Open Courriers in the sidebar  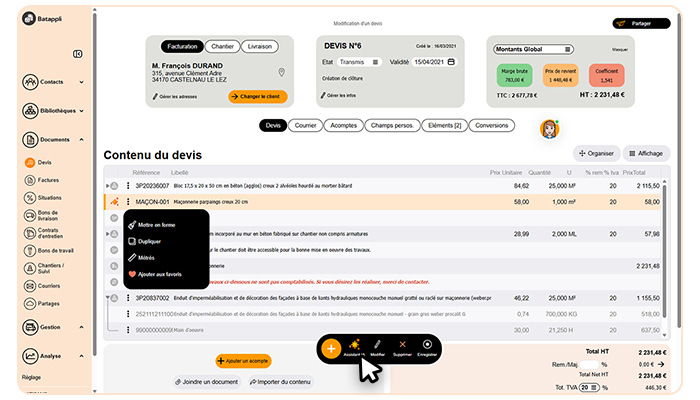(42, 286)
